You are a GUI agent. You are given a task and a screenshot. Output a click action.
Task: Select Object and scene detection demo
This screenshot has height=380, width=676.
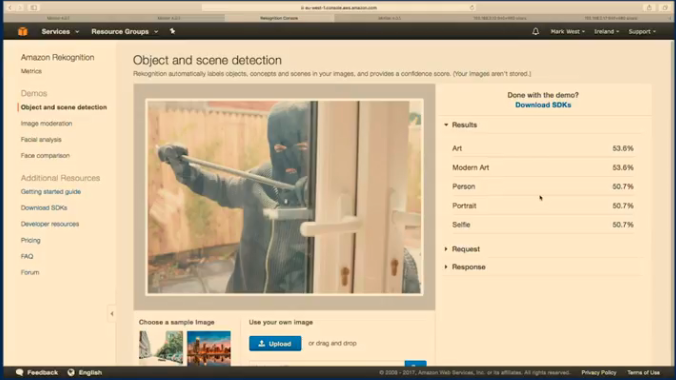(64, 107)
